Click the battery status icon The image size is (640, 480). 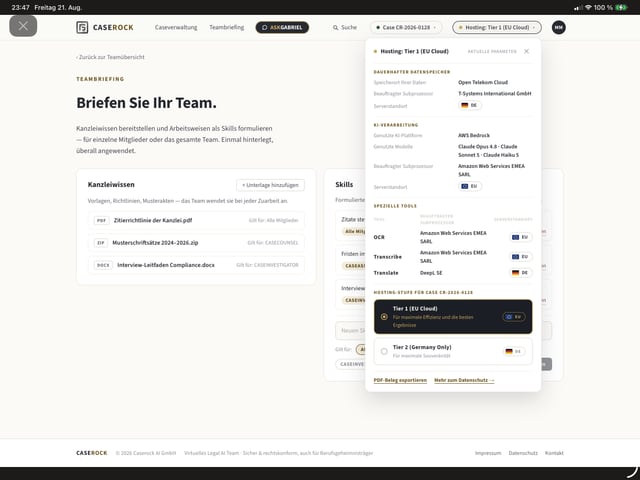[x=622, y=7]
